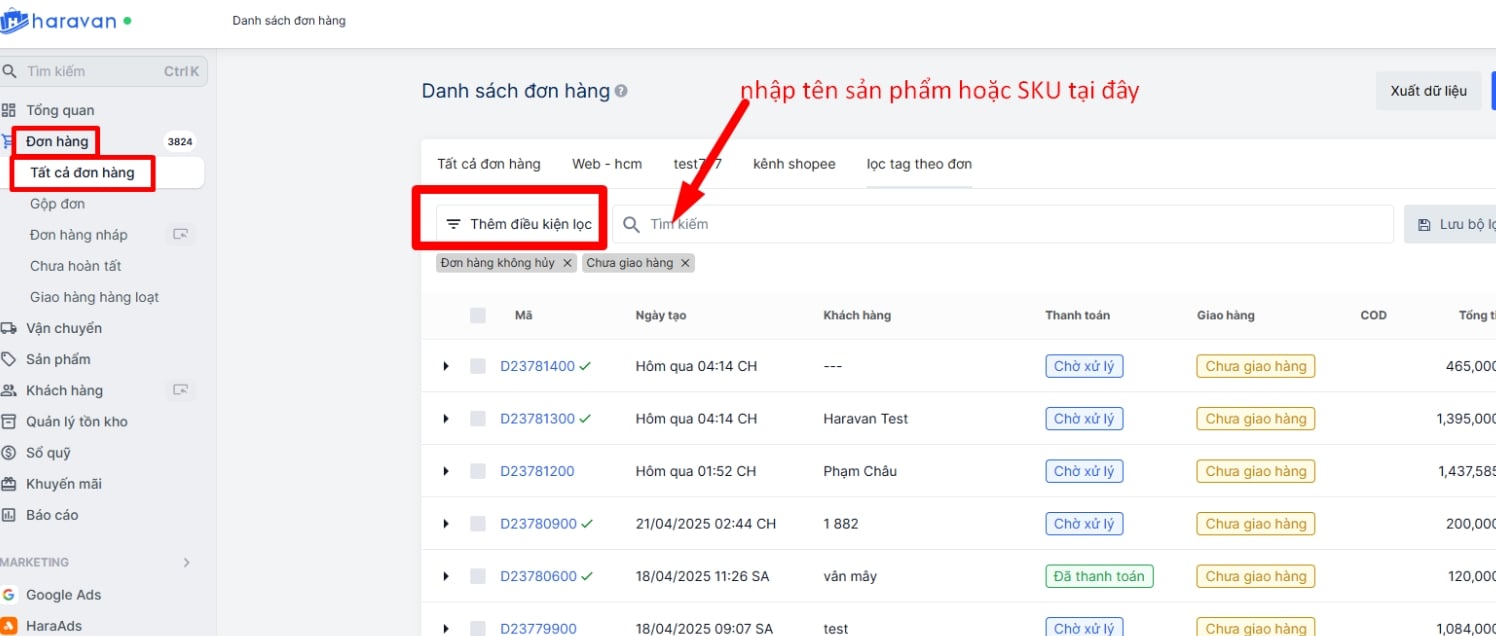Expand order row D23780900 details
This screenshot has width=1496, height=636.
[x=446, y=524]
